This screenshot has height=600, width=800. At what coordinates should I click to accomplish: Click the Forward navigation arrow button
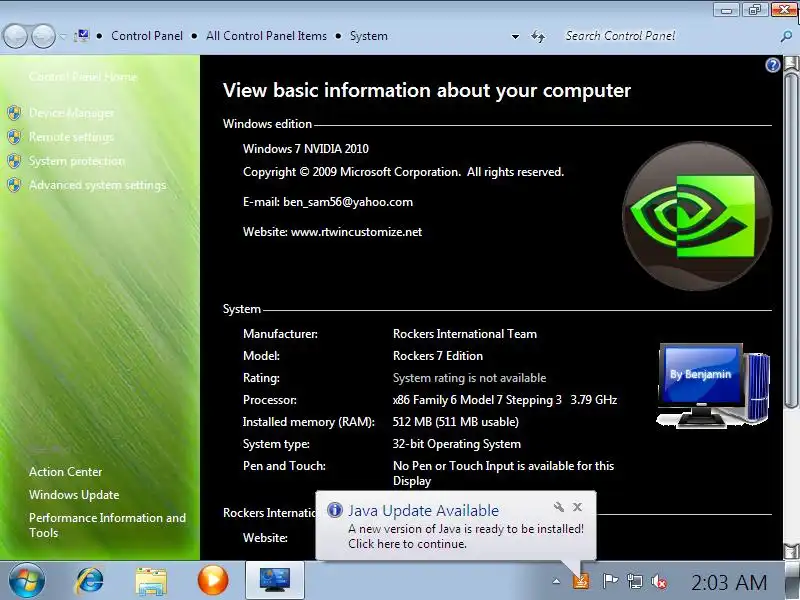(x=43, y=36)
